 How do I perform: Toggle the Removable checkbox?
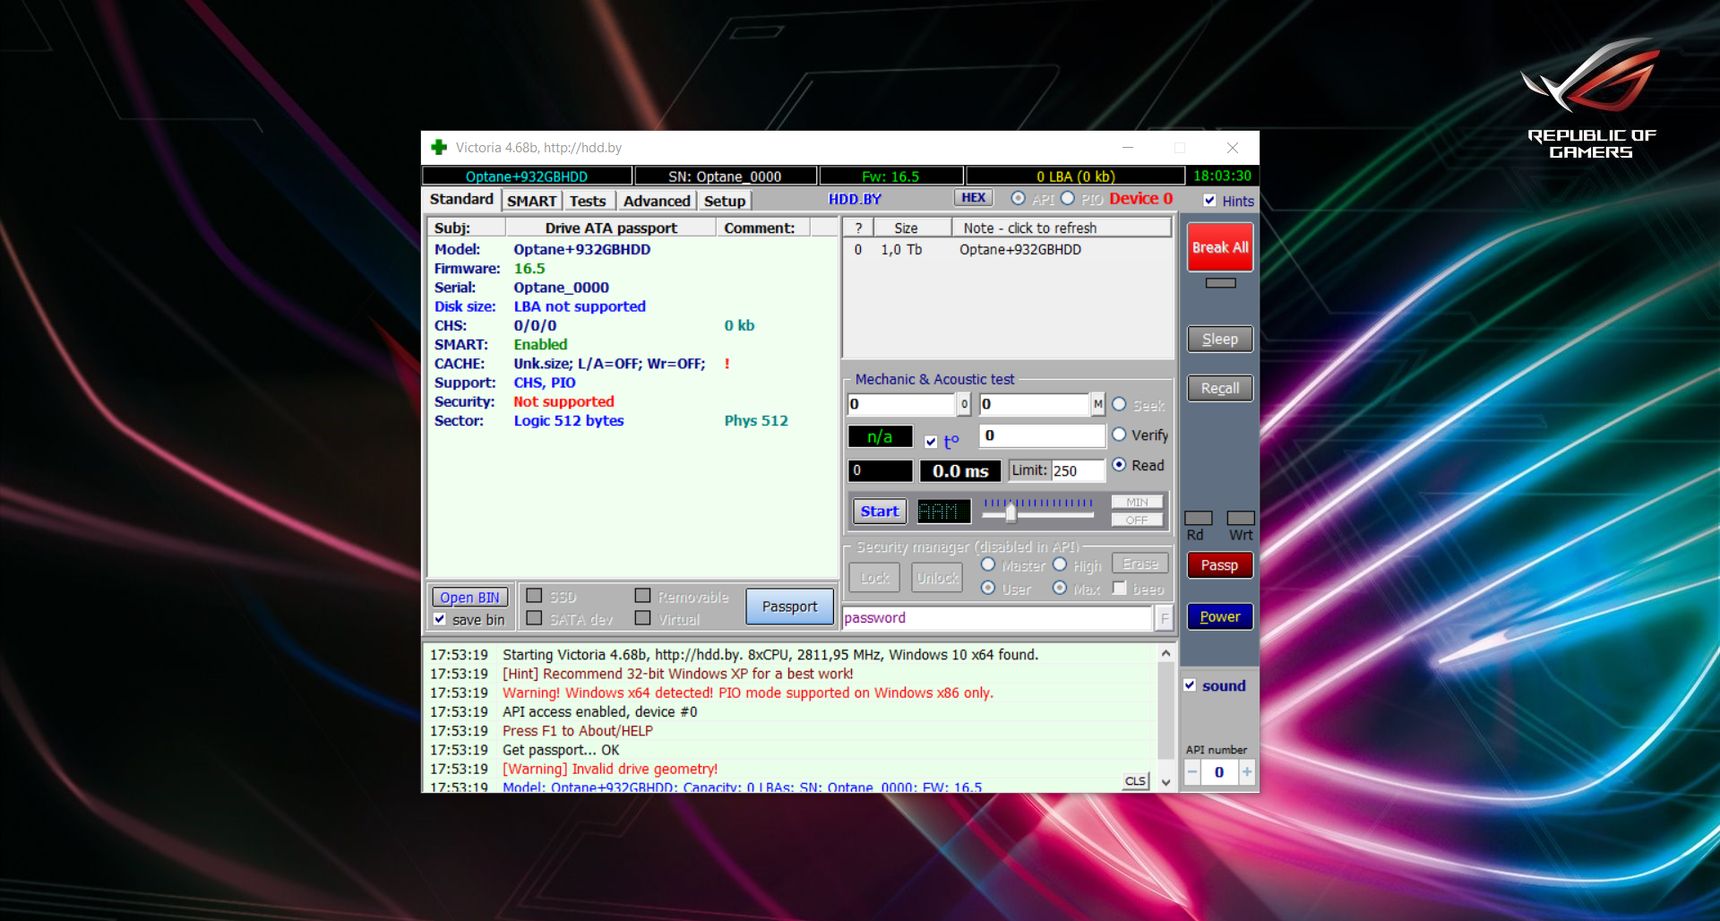[x=643, y=596]
